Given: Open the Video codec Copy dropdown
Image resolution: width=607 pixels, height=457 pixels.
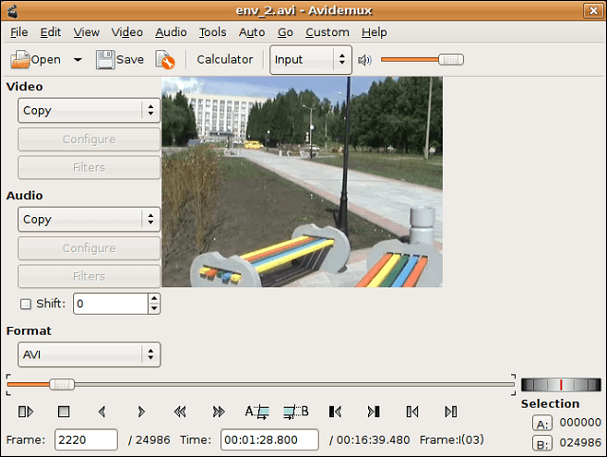Looking at the screenshot, I should [x=89, y=110].
